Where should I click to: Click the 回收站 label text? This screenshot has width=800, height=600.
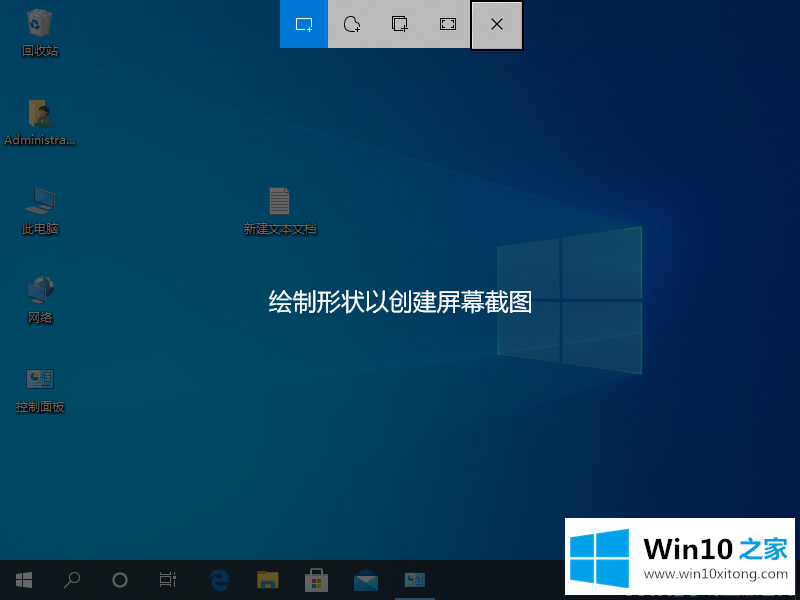tap(40, 51)
